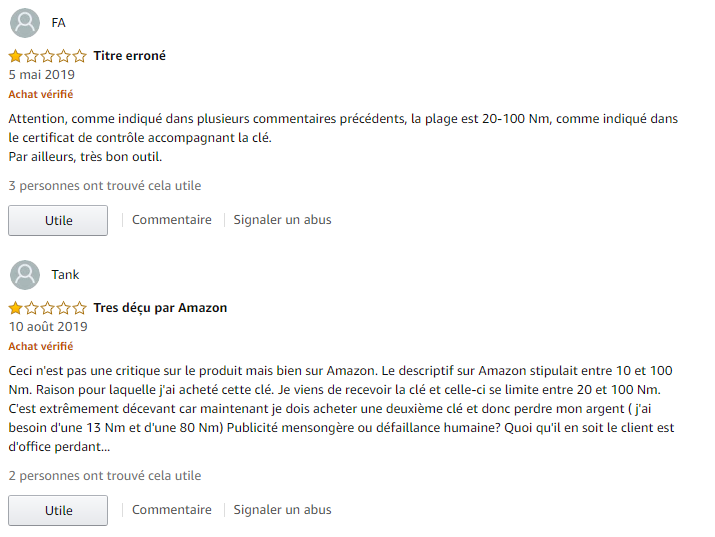The image size is (715, 537).
Task: Select Signaler un abus on FA's review
Action: click(282, 220)
